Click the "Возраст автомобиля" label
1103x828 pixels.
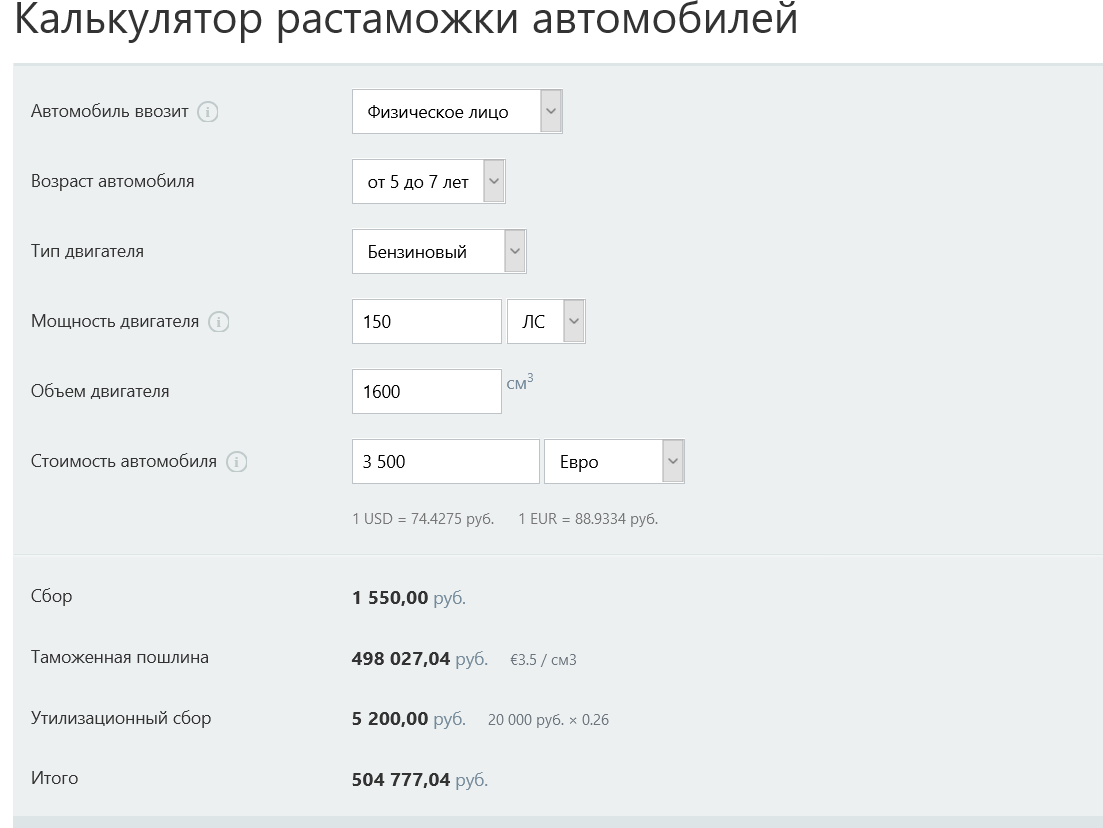click(113, 182)
